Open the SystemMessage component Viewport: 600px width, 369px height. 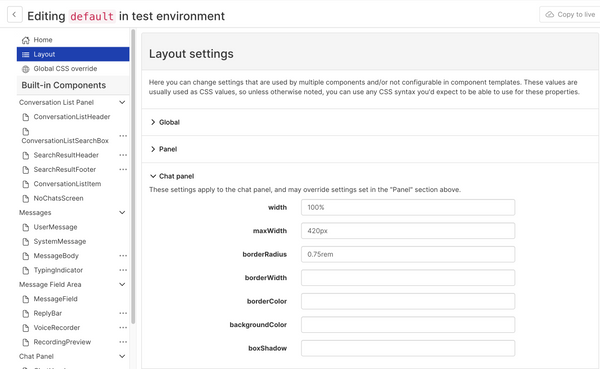pos(60,242)
